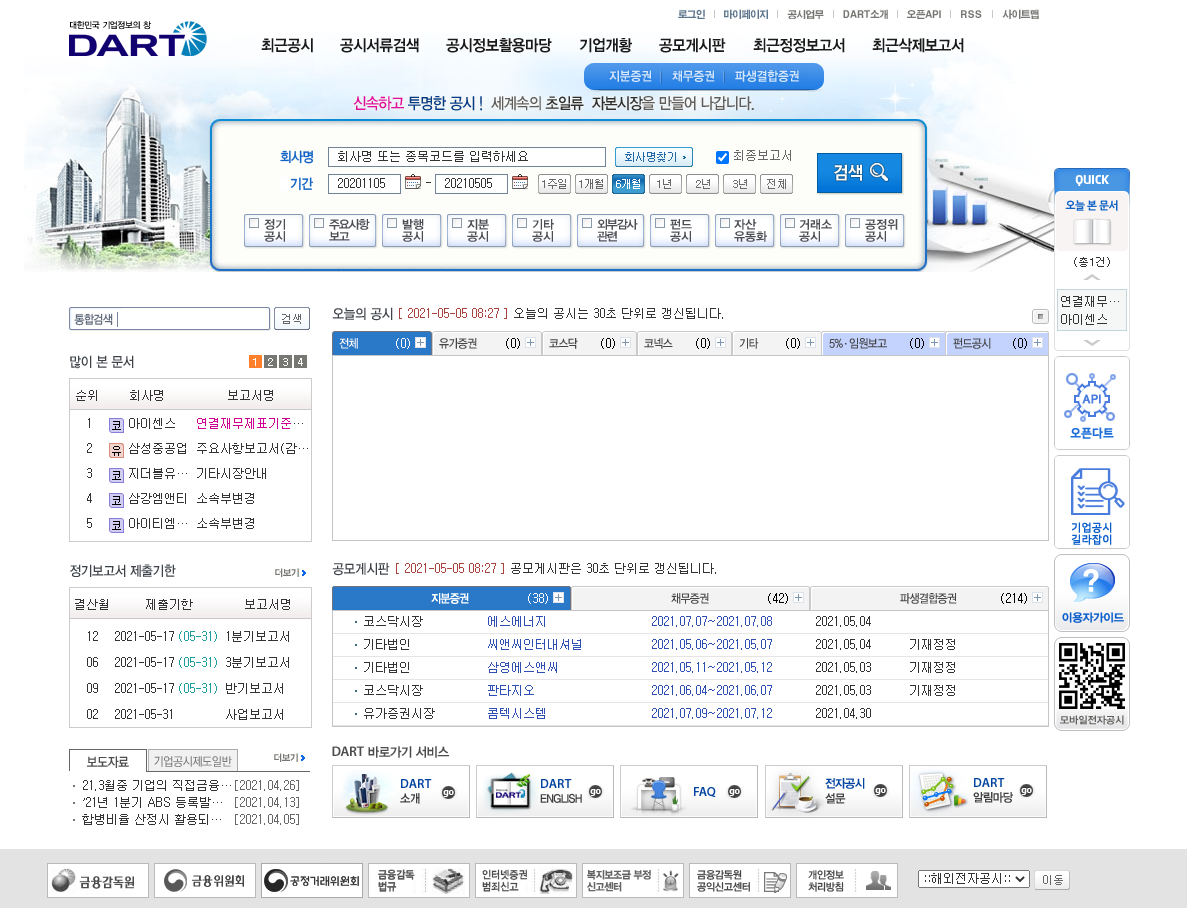Open 복지보조금 부정 신고센터 footer link
This screenshot has width=1187, height=908.
(x=634, y=880)
